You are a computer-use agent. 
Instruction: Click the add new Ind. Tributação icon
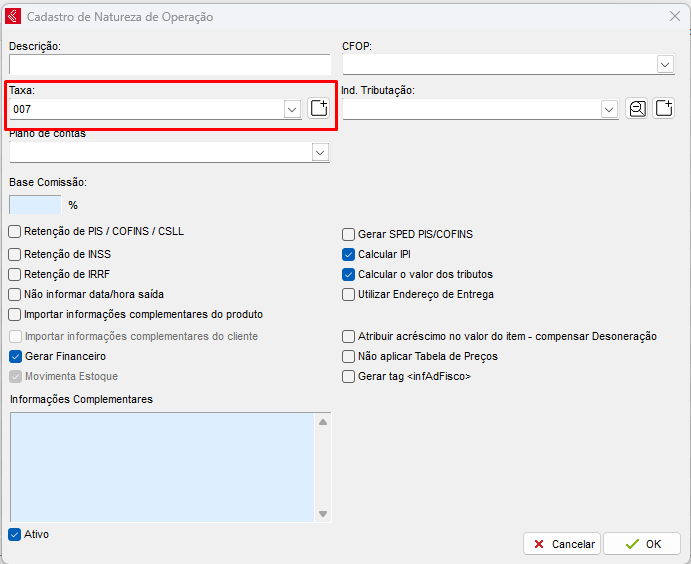click(663, 109)
